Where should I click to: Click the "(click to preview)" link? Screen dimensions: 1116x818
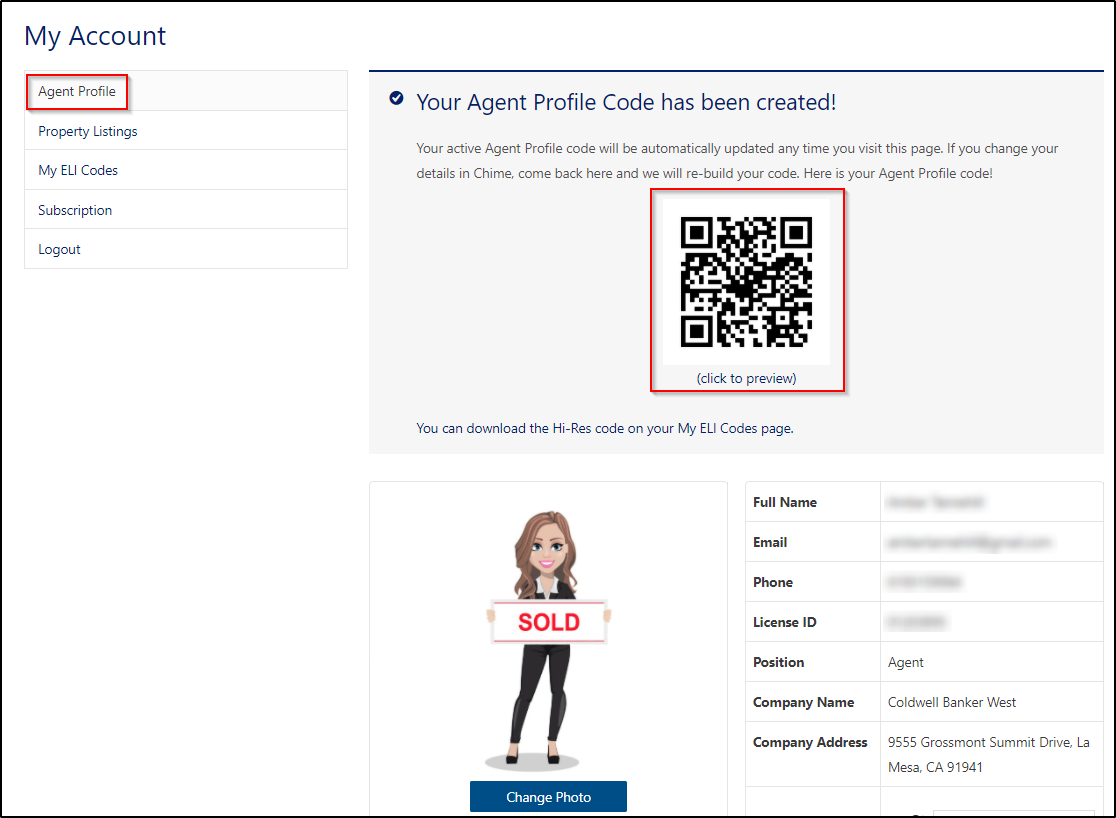coord(746,378)
